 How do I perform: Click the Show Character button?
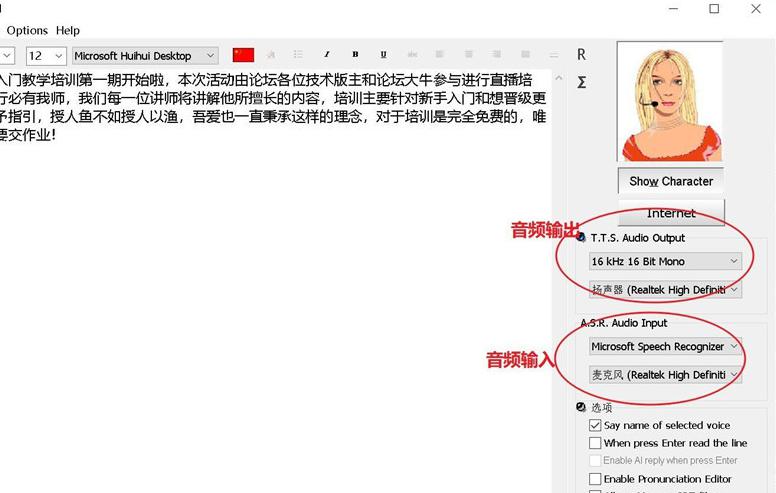[671, 181]
